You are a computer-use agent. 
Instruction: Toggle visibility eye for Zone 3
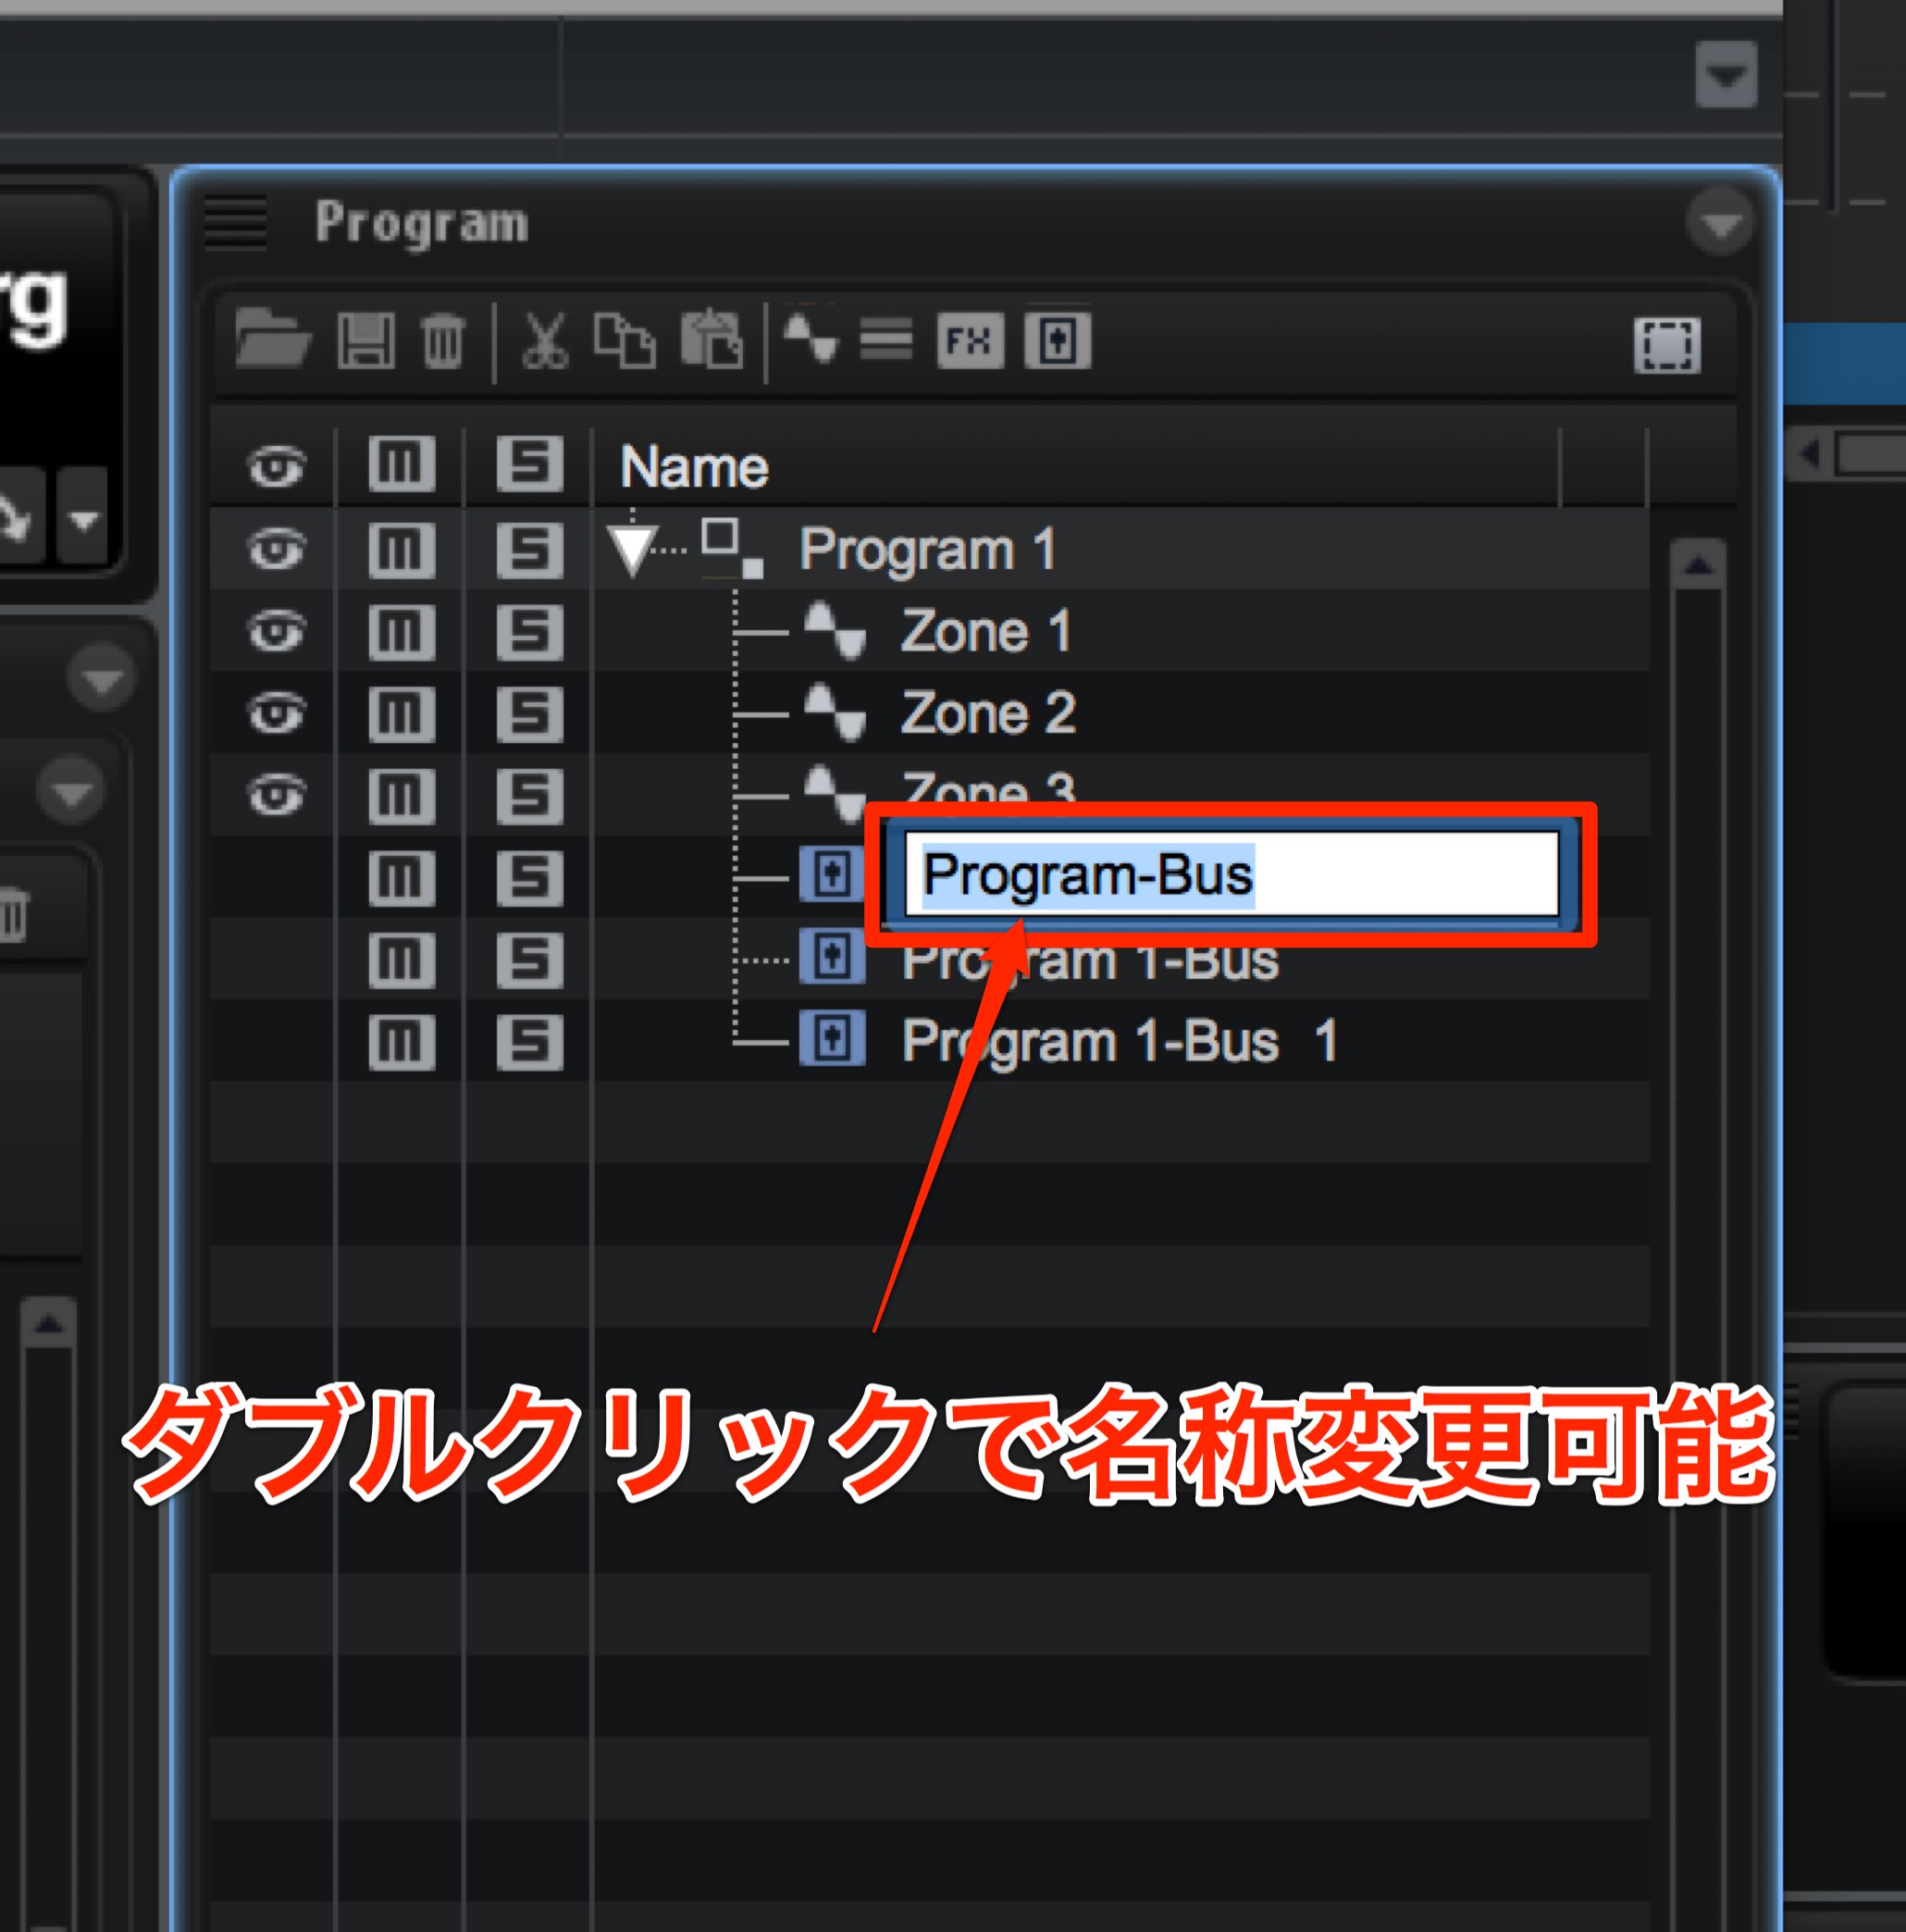point(276,796)
